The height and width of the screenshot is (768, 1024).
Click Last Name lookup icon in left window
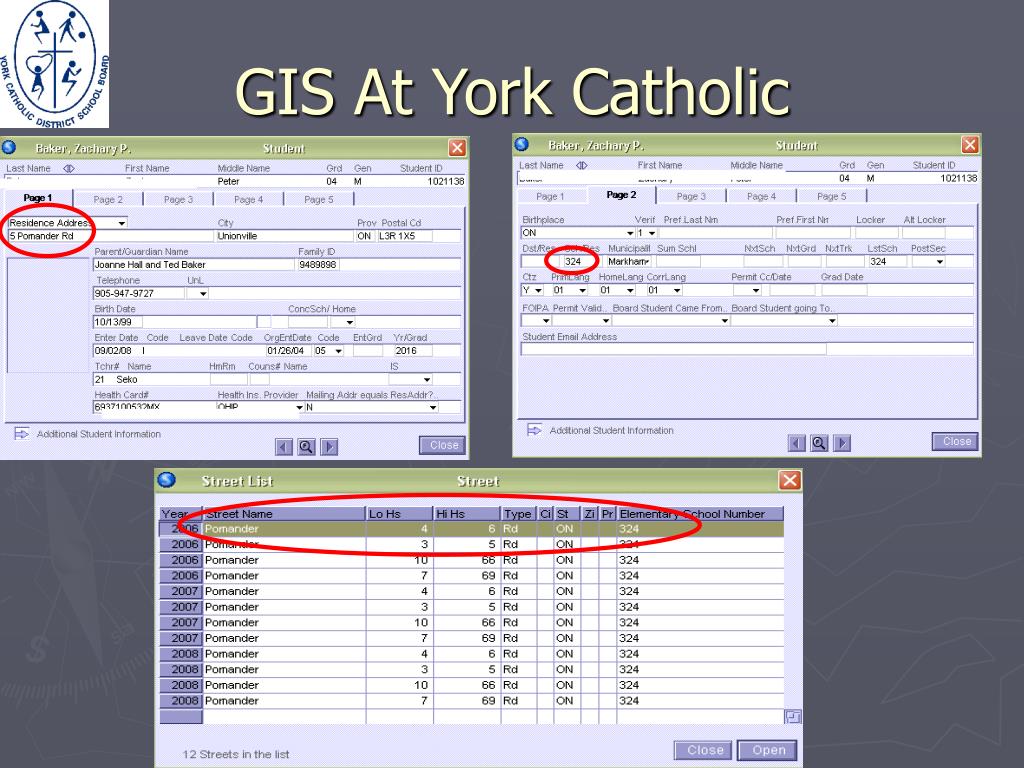point(69,168)
